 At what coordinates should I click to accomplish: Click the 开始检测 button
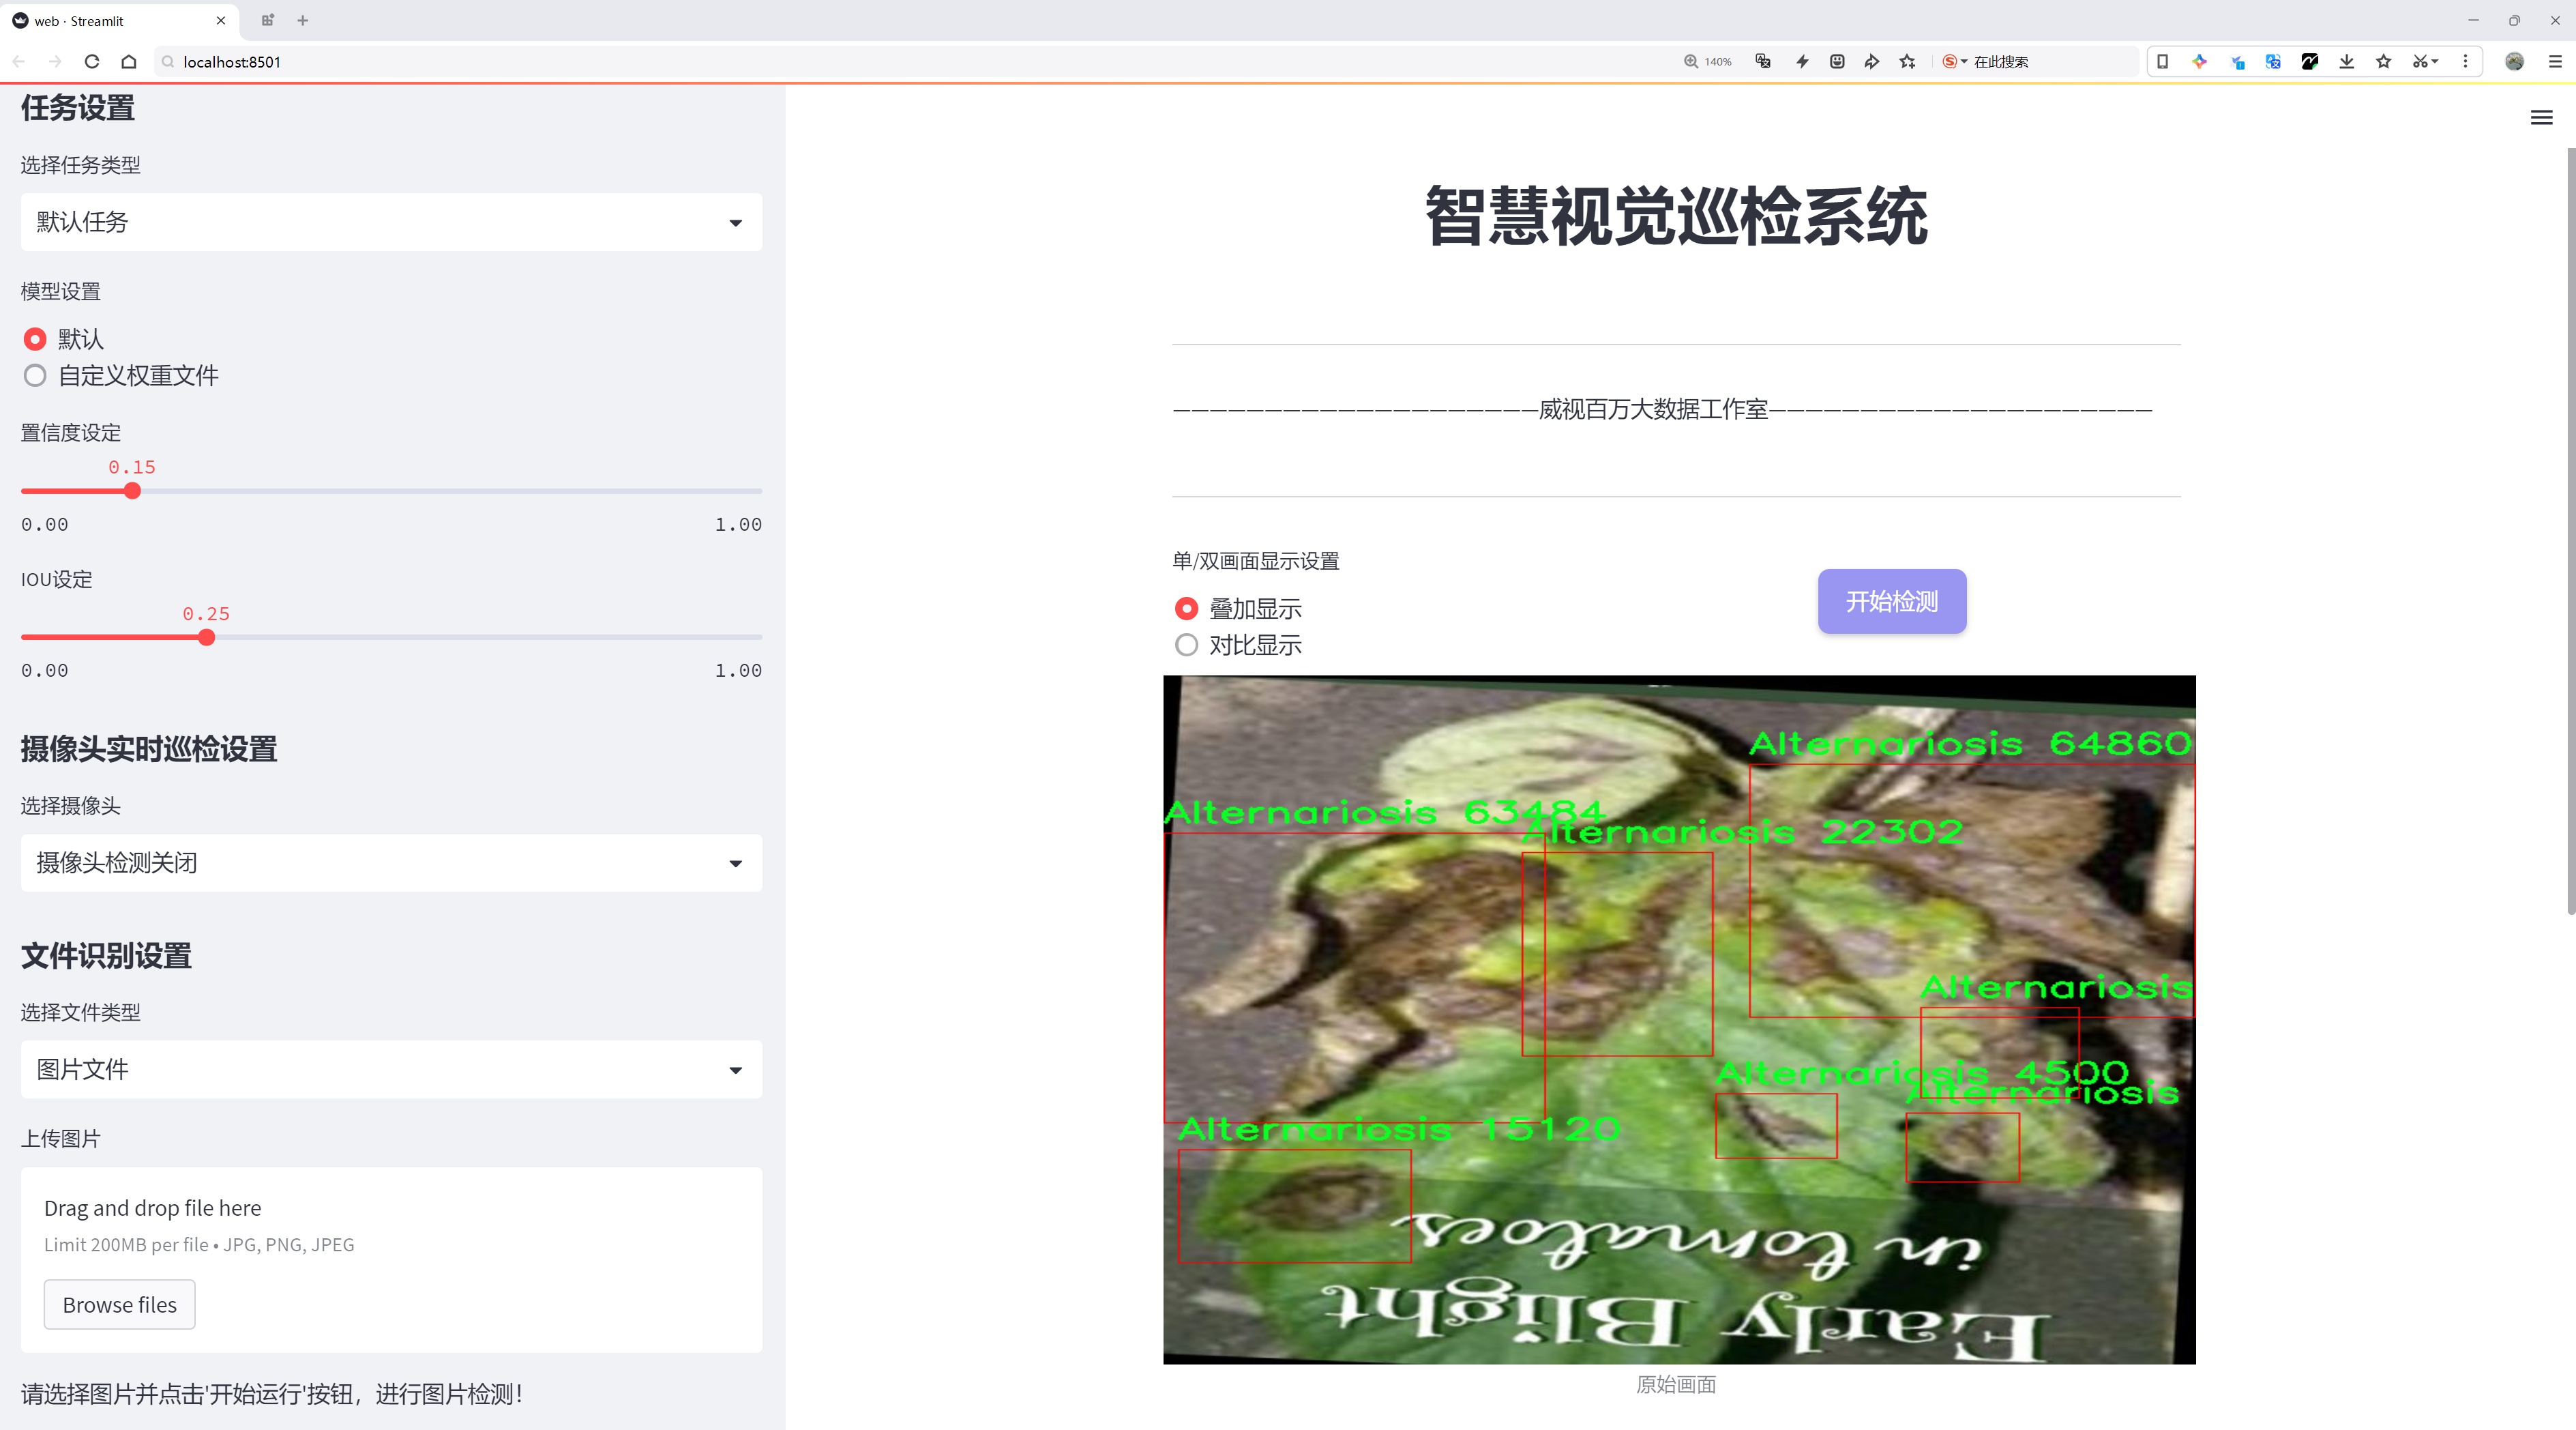[x=1892, y=601]
